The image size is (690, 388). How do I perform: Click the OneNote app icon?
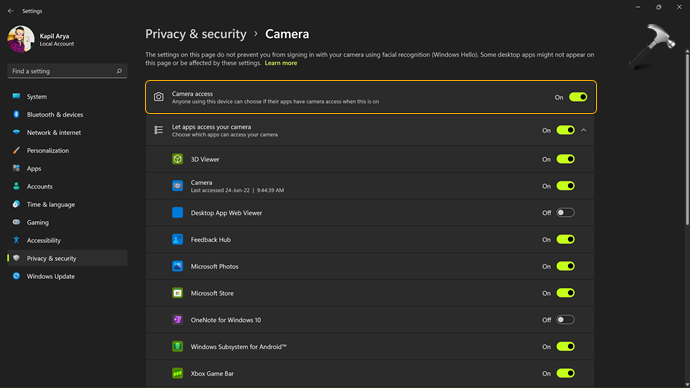click(177, 320)
